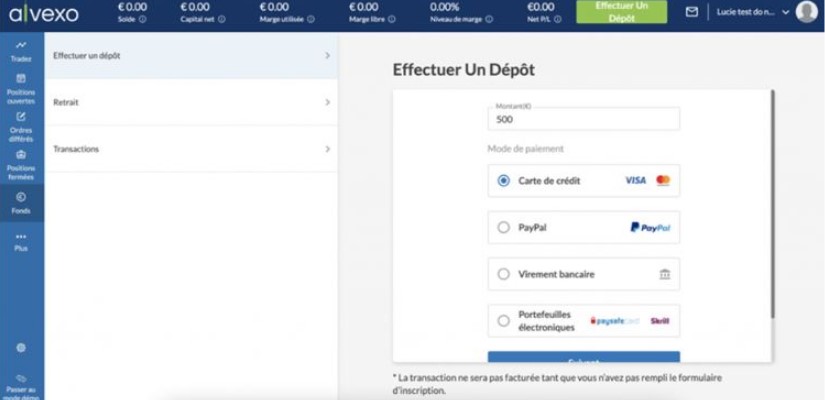Open the Tradez chart icon in sidebar
Screen dimensions: 825x400
click(21, 46)
